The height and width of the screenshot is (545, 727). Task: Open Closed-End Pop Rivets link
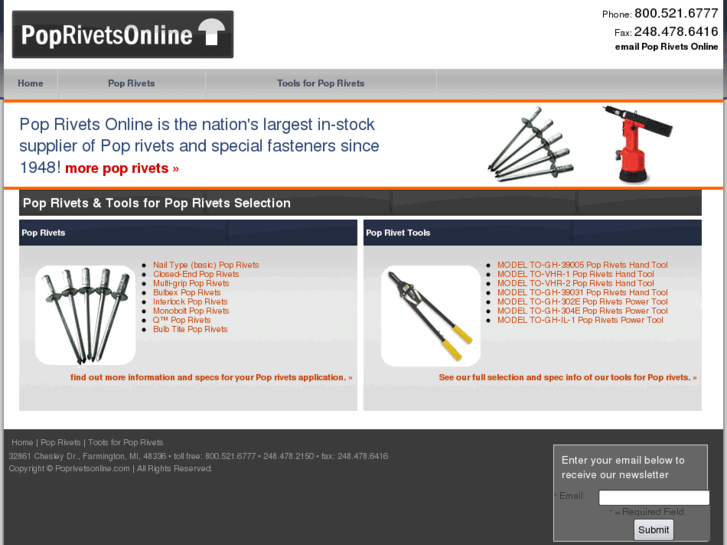pos(196,274)
